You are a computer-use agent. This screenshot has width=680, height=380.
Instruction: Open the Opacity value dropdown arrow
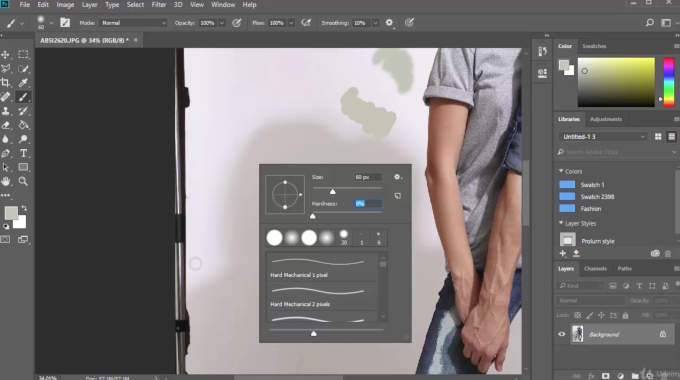click(x=222, y=23)
